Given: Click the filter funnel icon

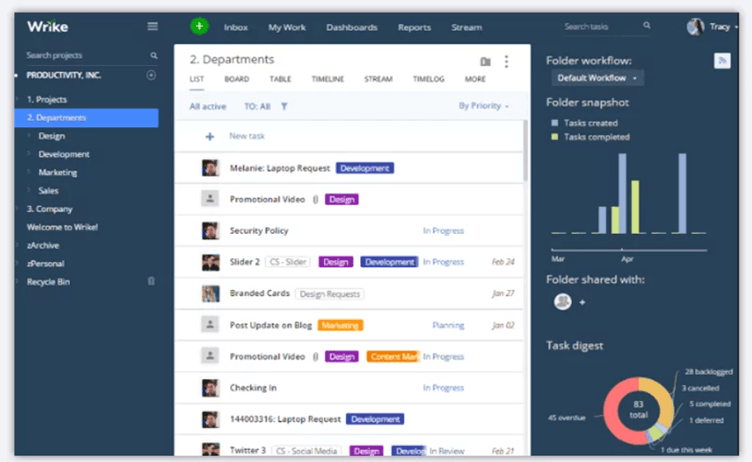Looking at the screenshot, I should coord(284,106).
